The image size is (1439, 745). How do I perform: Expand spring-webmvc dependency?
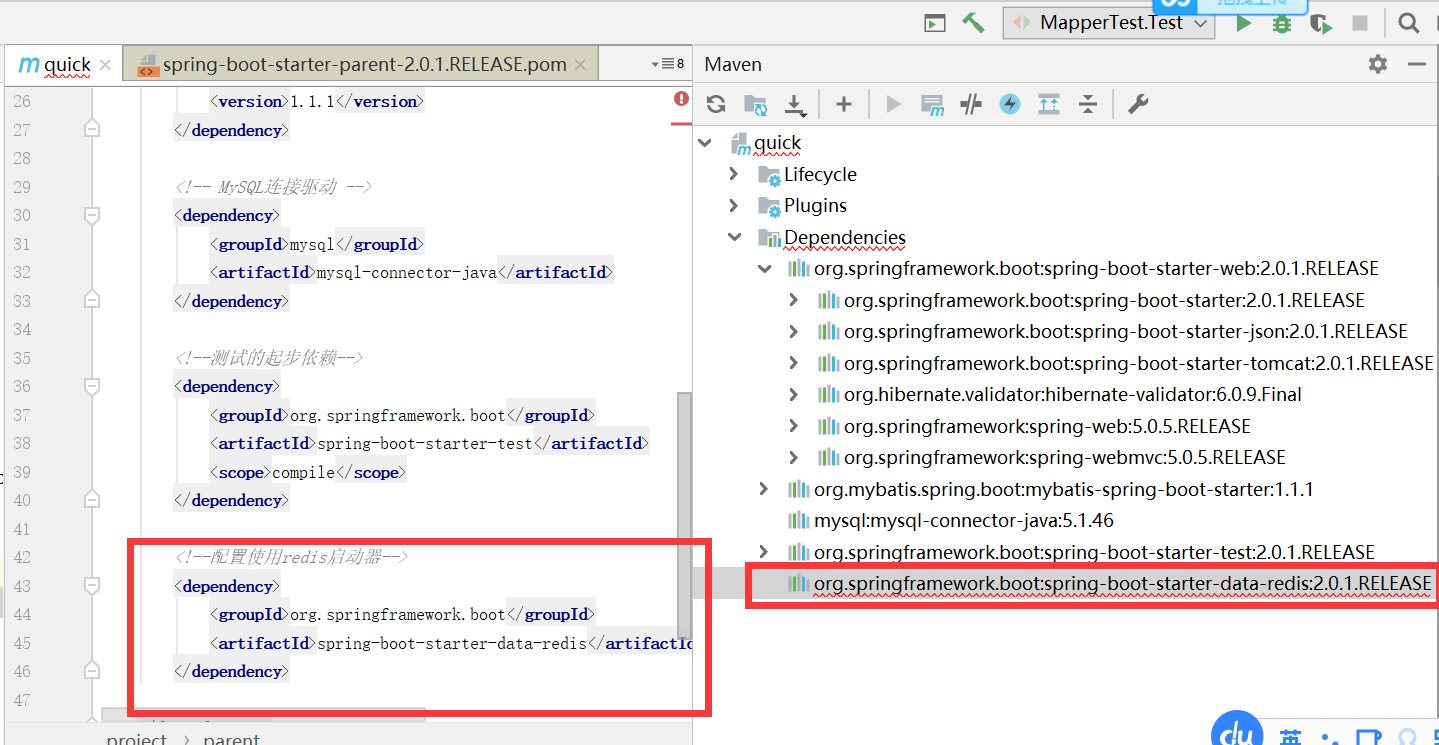pos(794,457)
